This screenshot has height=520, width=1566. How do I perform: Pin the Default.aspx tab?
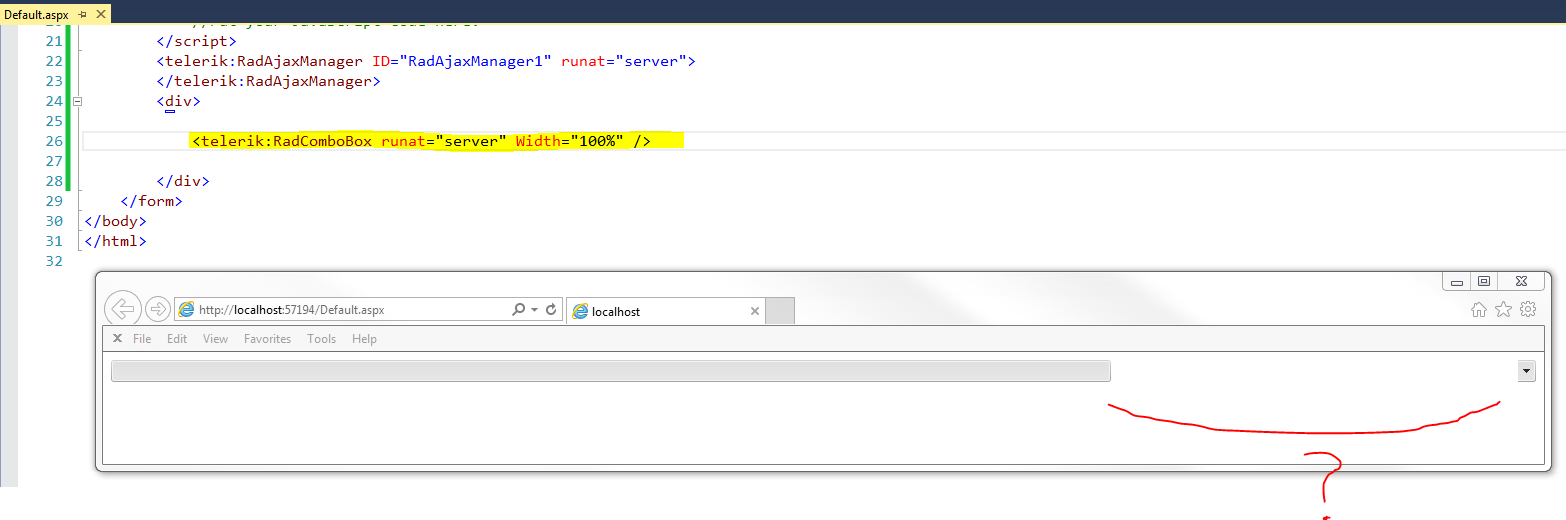(x=83, y=16)
